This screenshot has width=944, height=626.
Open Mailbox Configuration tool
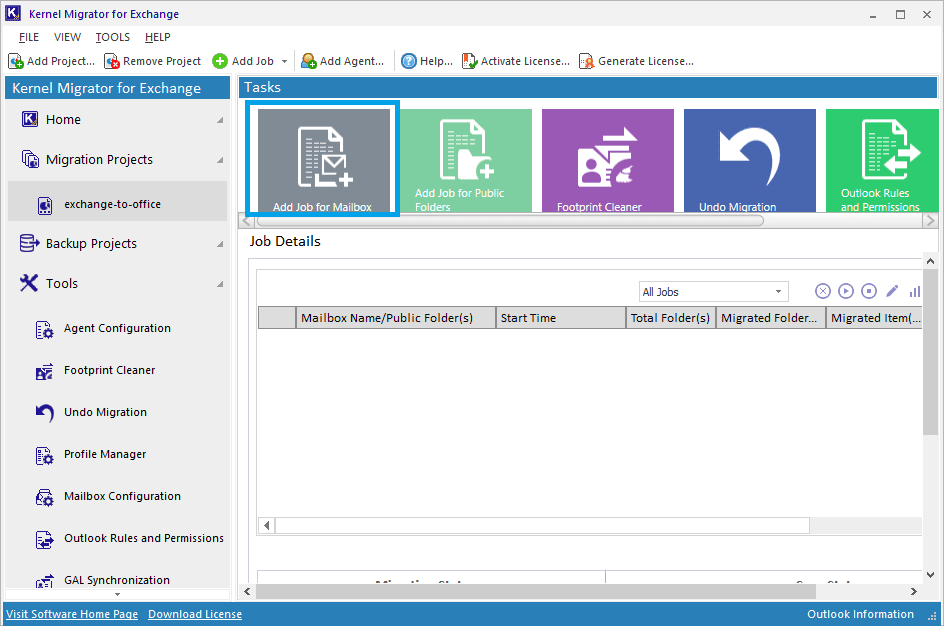pos(122,497)
